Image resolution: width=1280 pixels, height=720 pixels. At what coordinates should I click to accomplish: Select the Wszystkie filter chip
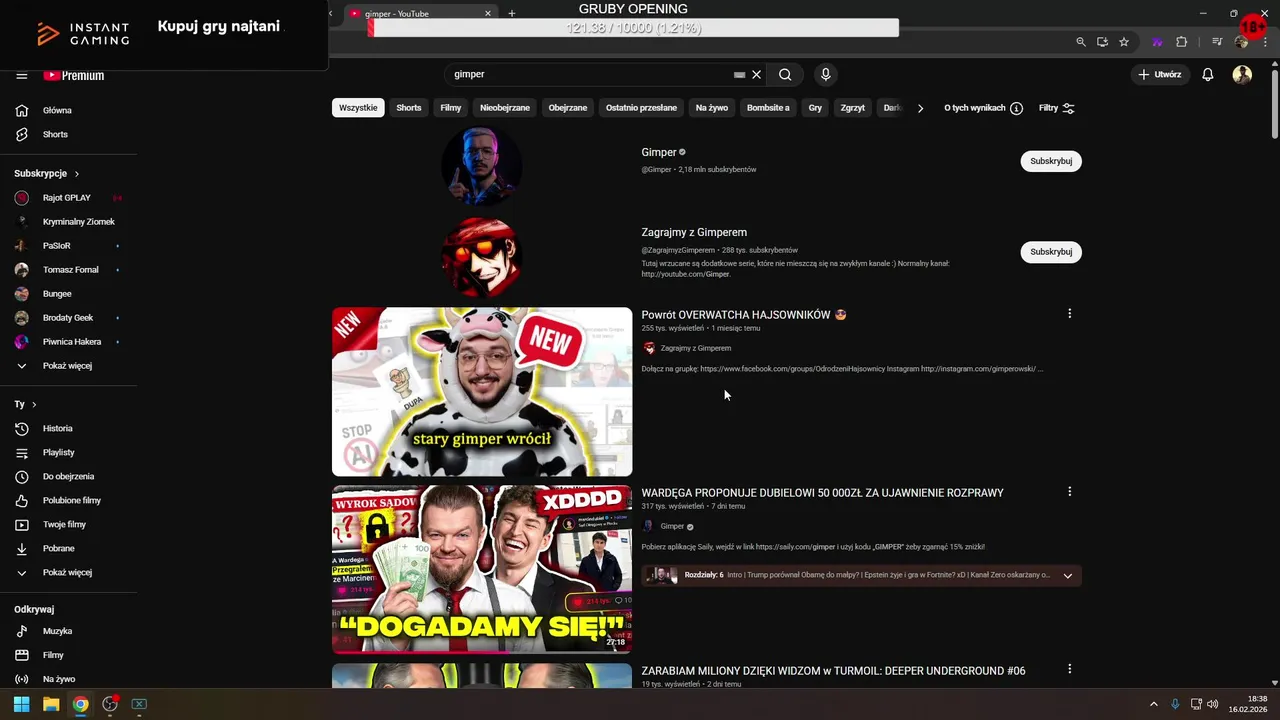[x=358, y=108]
